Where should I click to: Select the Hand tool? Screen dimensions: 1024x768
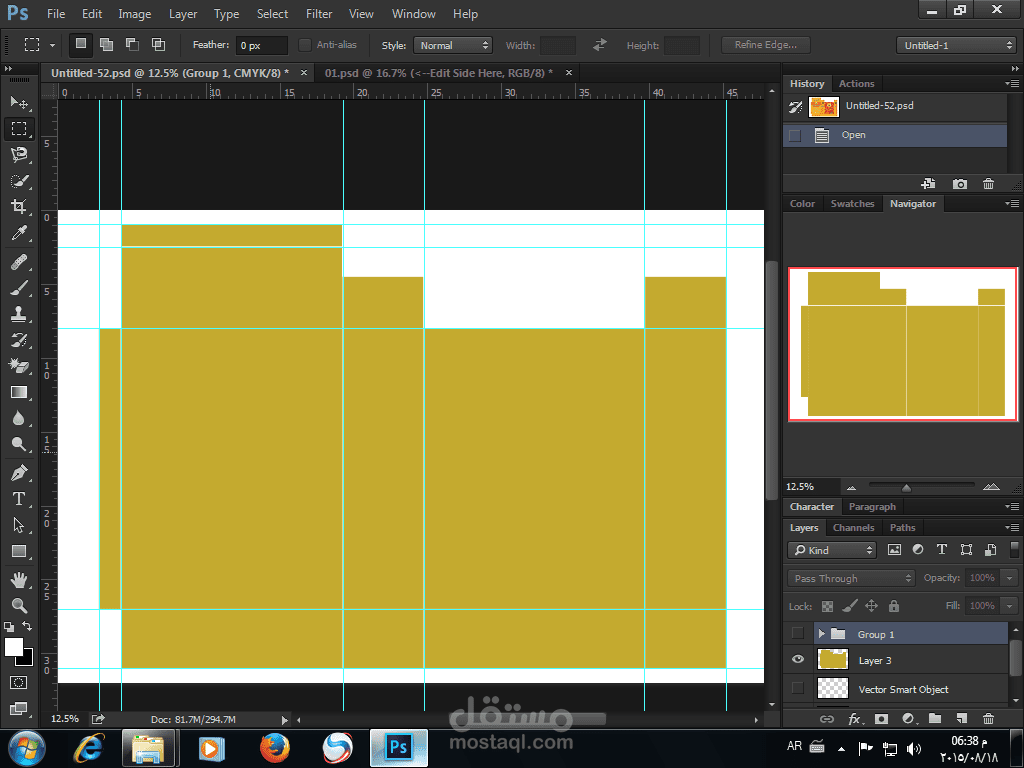point(19,580)
